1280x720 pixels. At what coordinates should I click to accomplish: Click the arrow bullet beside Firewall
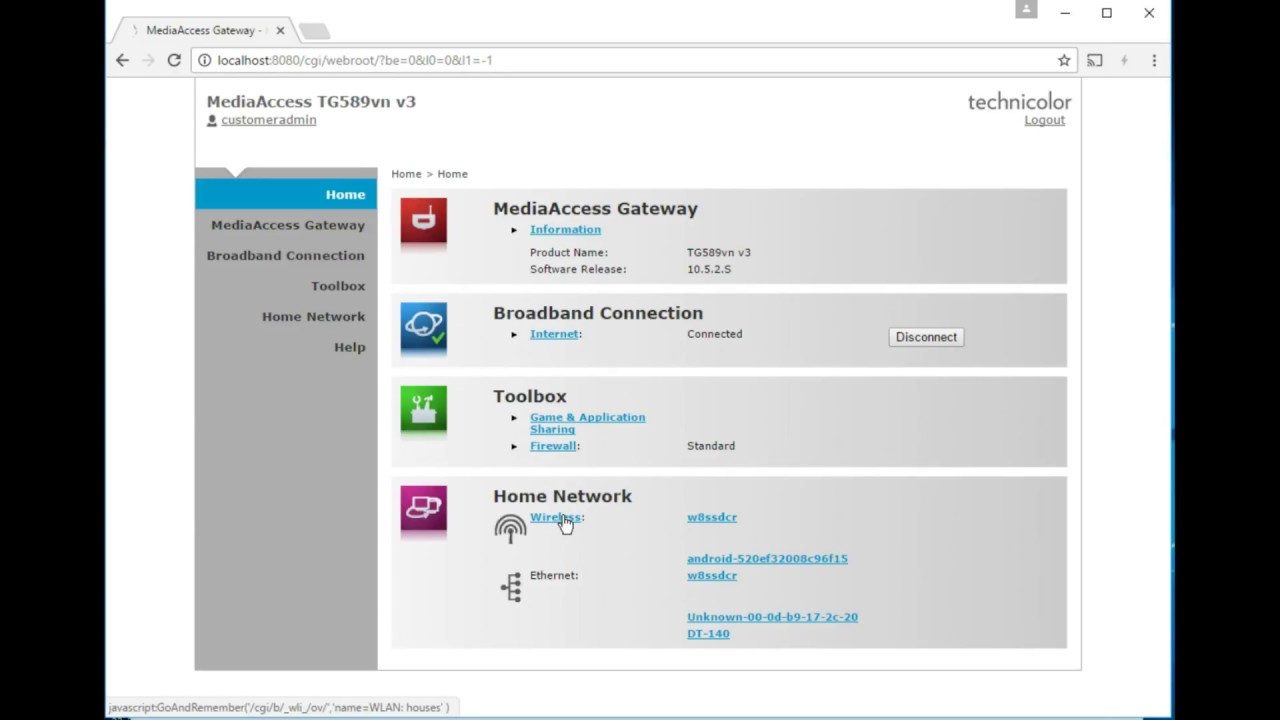point(514,446)
